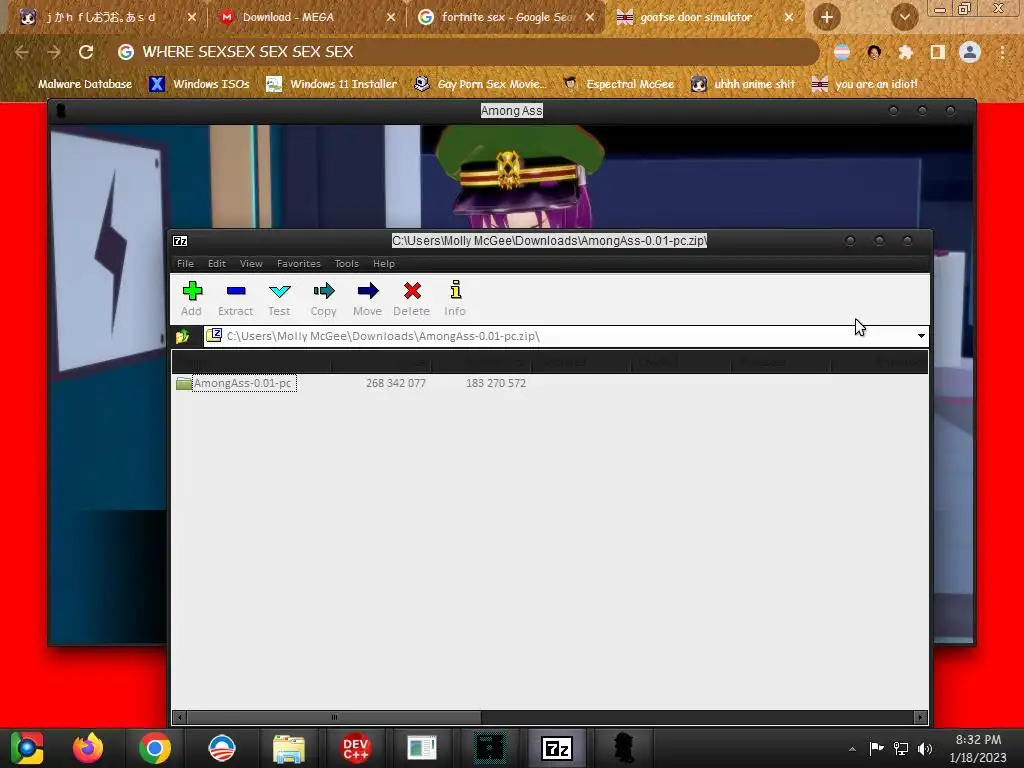Open the tab search dropdown in Chrome
This screenshot has height=768, width=1024.
[x=904, y=18]
